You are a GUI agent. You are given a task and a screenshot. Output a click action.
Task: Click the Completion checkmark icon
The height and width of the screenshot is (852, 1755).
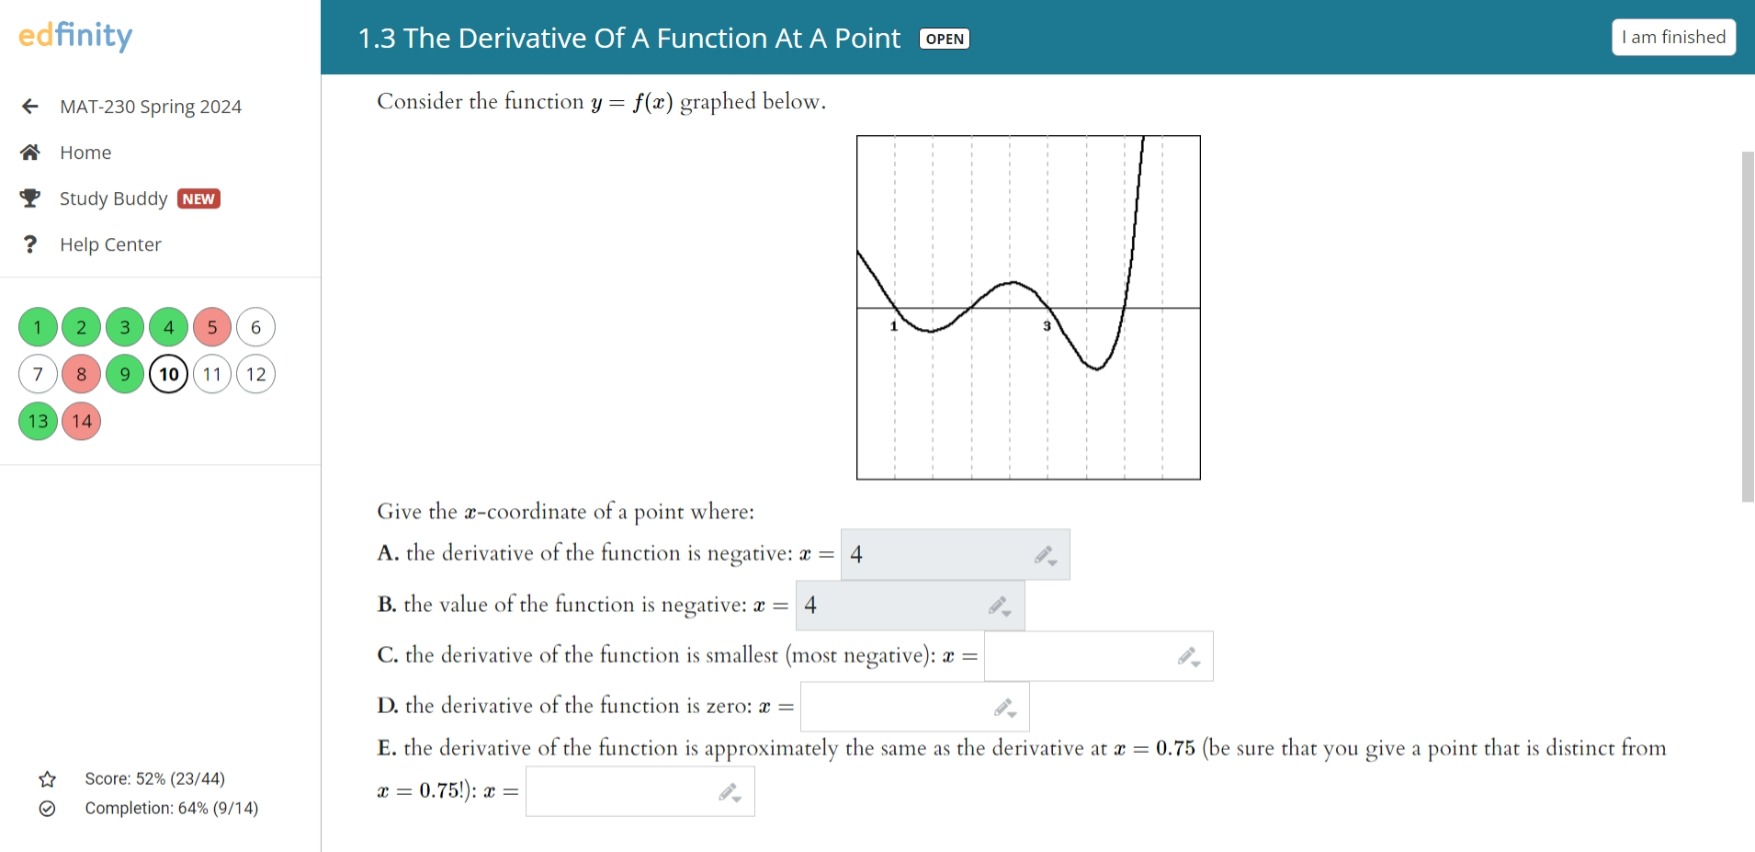point(47,809)
